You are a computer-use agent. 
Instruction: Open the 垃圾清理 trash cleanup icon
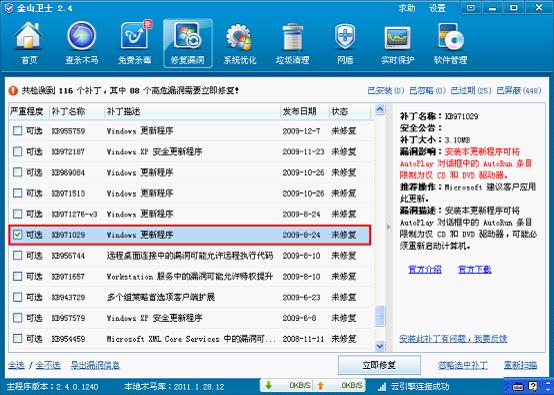(293, 43)
